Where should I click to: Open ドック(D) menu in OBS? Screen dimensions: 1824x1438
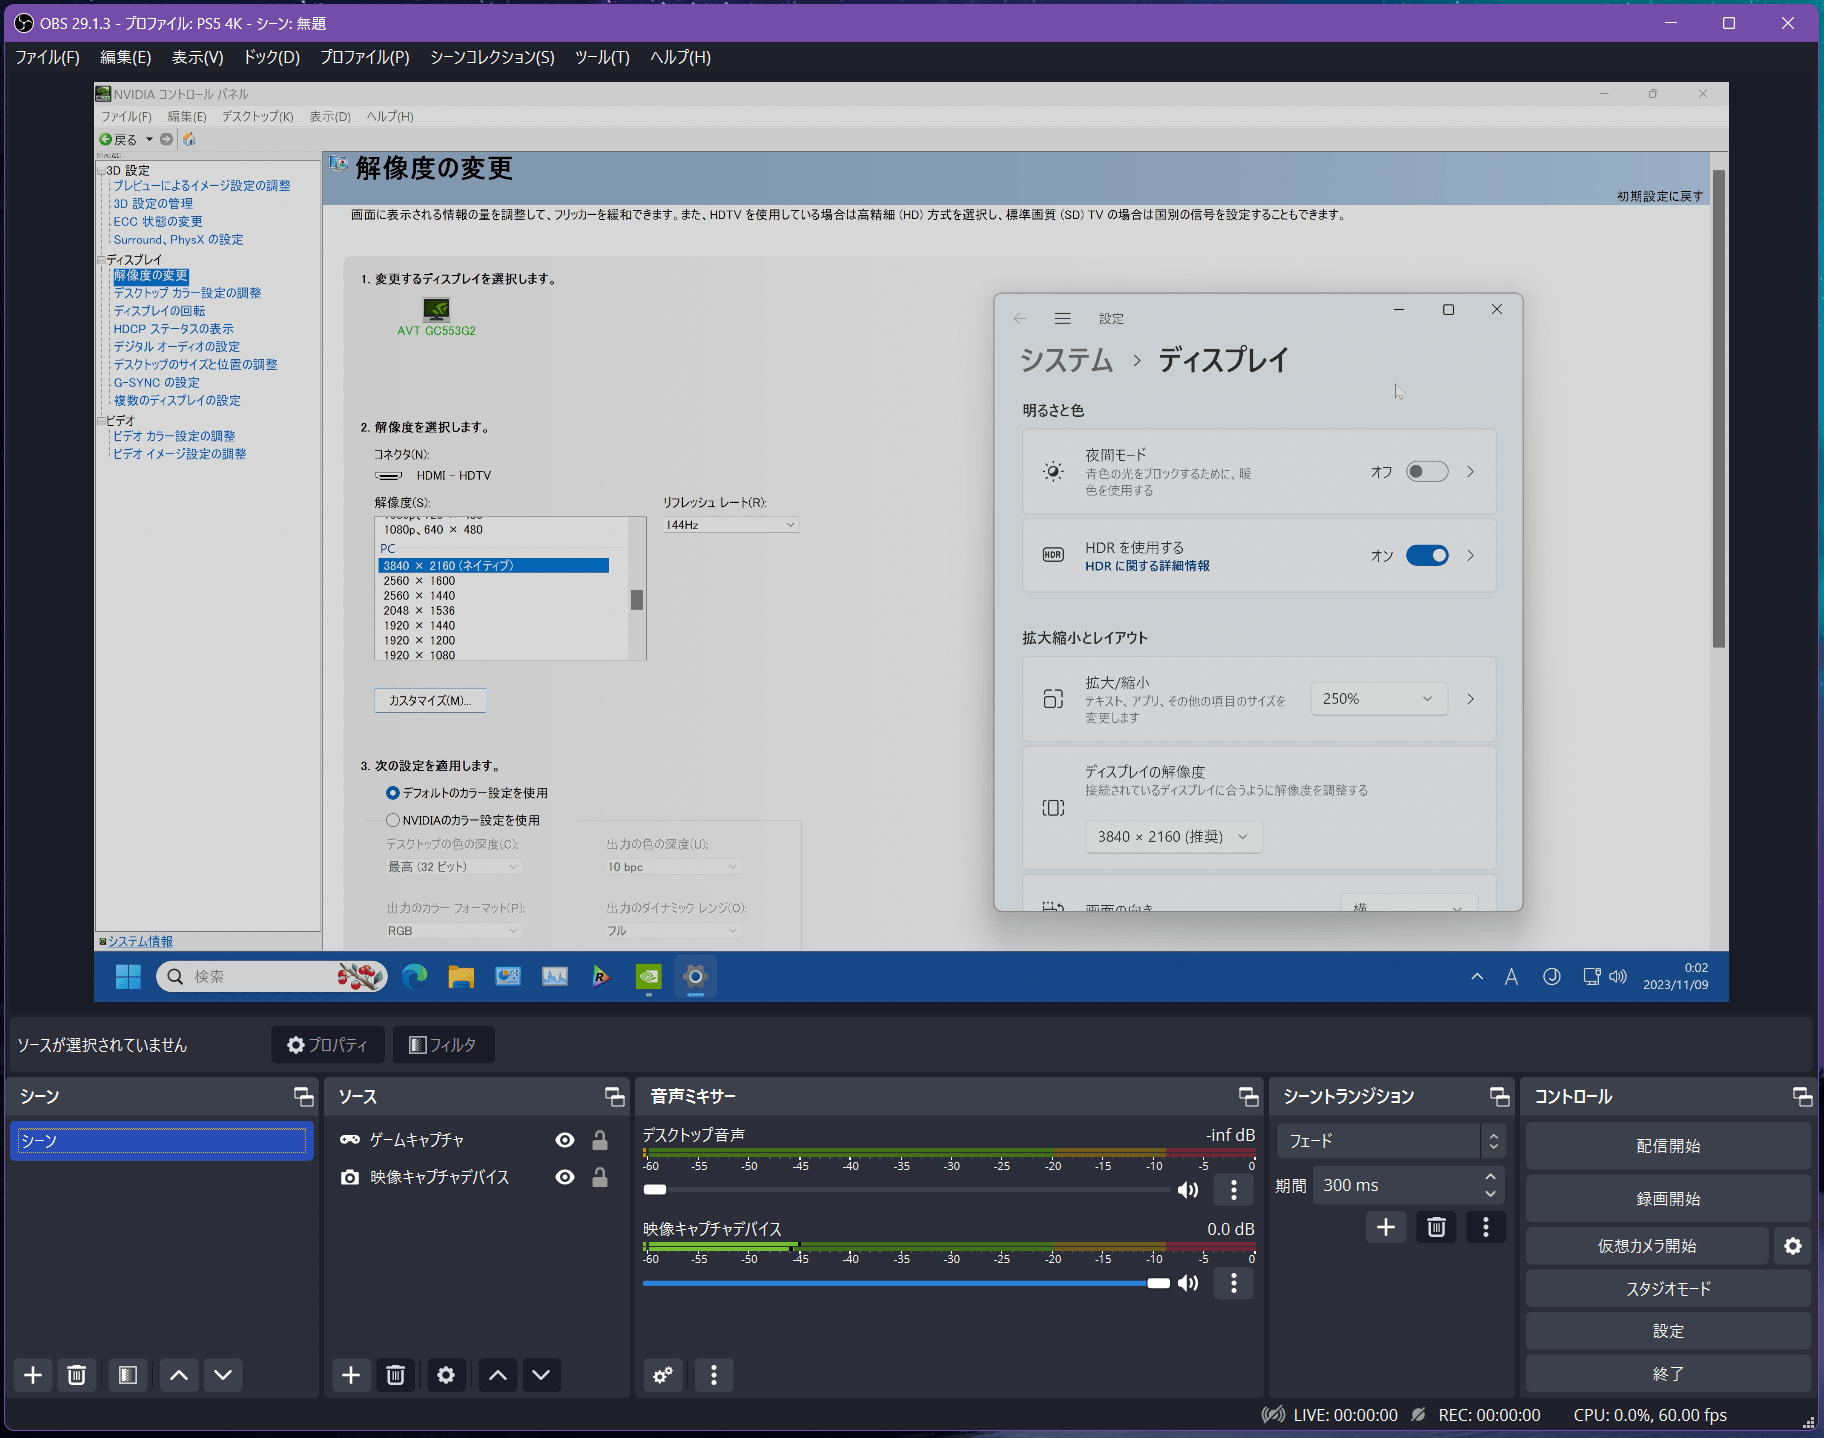tap(272, 57)
